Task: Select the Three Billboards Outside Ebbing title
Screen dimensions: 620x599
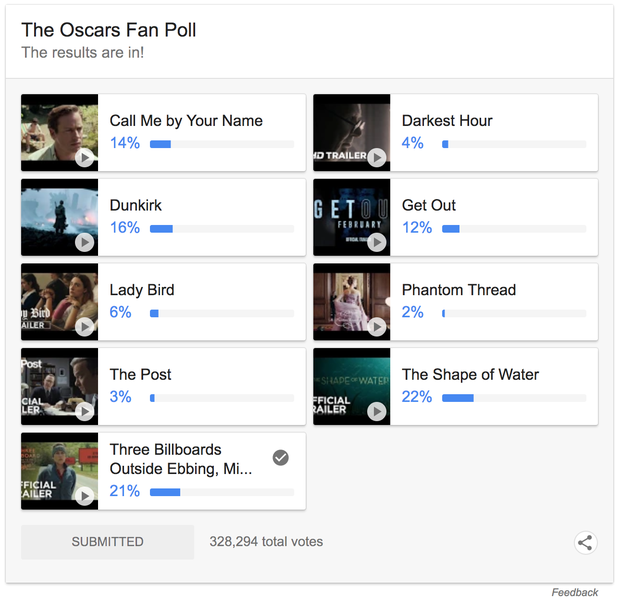Action: (181, 459)
